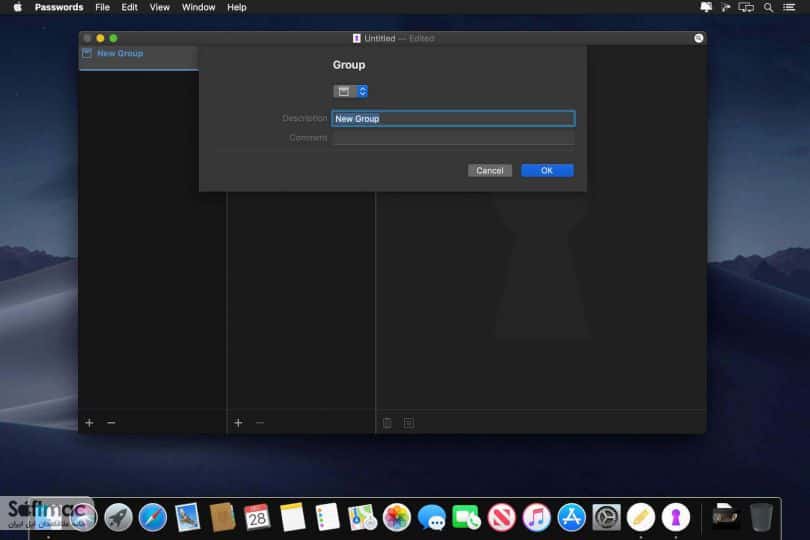The width and height of the screenshot is (810, 540).
Task: Open iTunes from the Dock
Action: (x=536, y=517)
